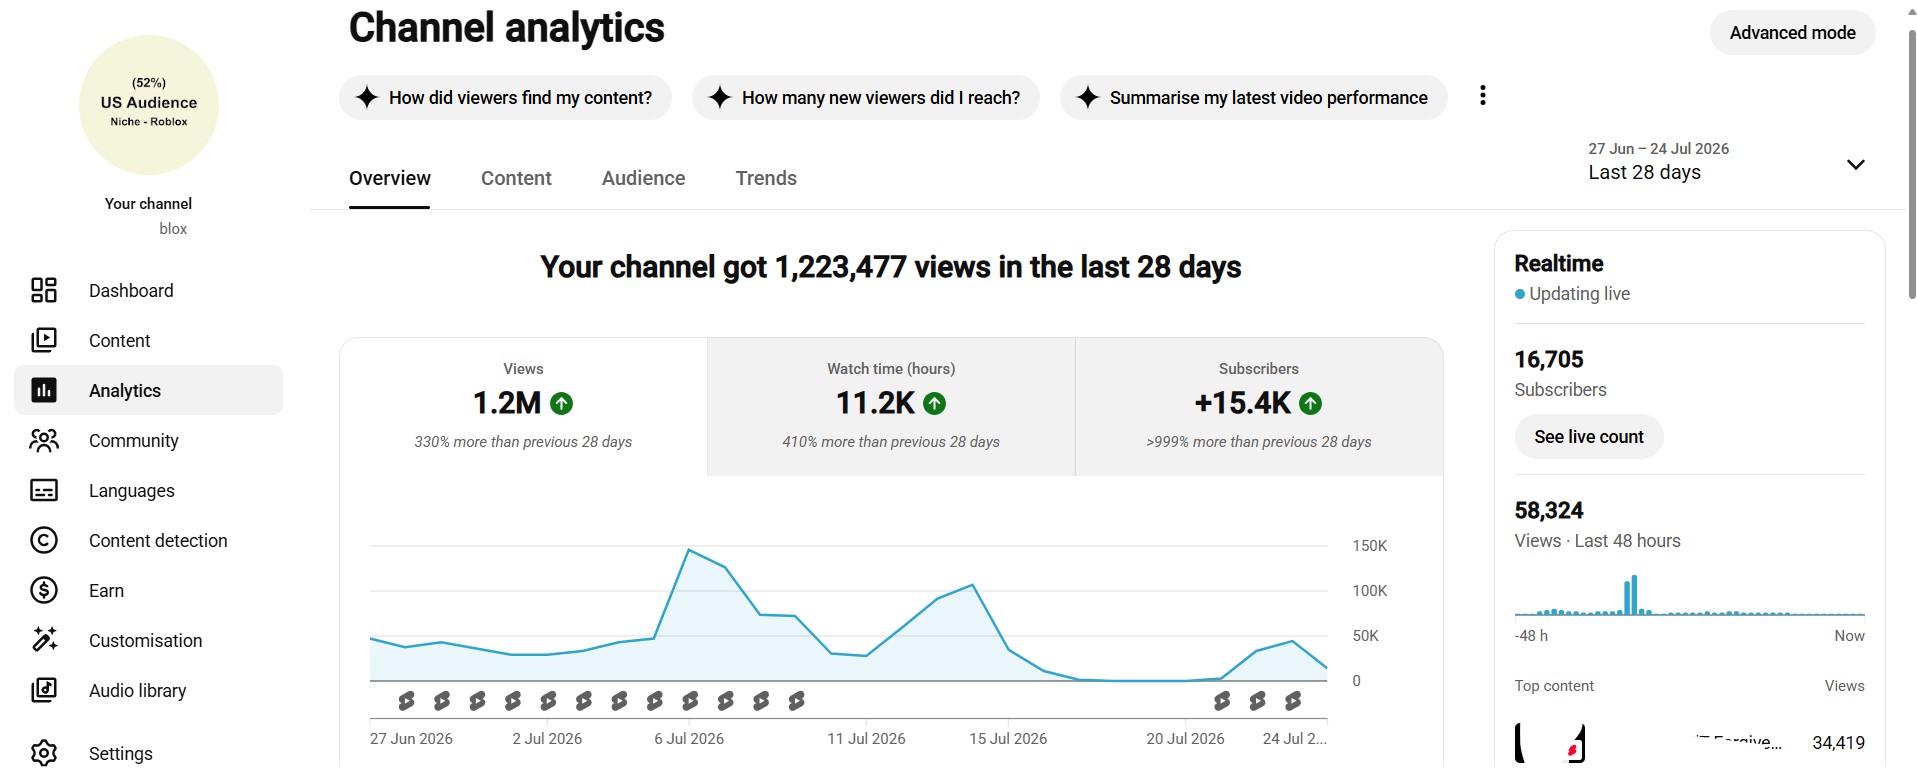Open the Content analytics tab

(x=516, y=178)
